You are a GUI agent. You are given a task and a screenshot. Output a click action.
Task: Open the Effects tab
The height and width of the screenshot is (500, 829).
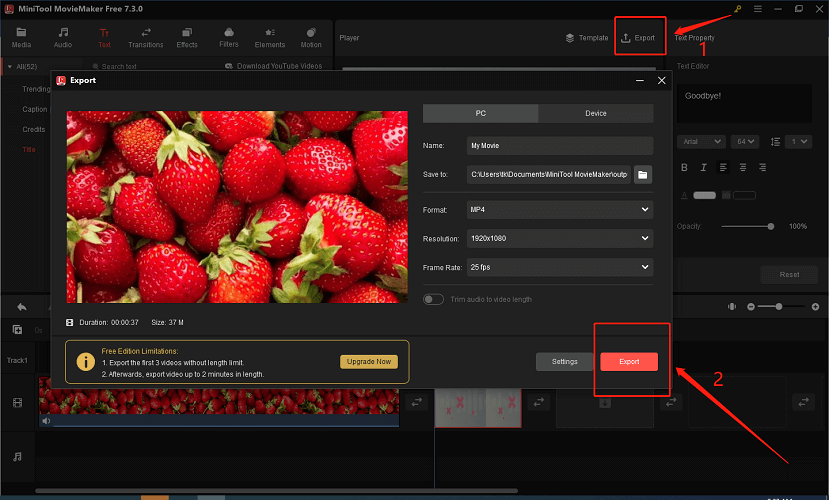(187, 38)
